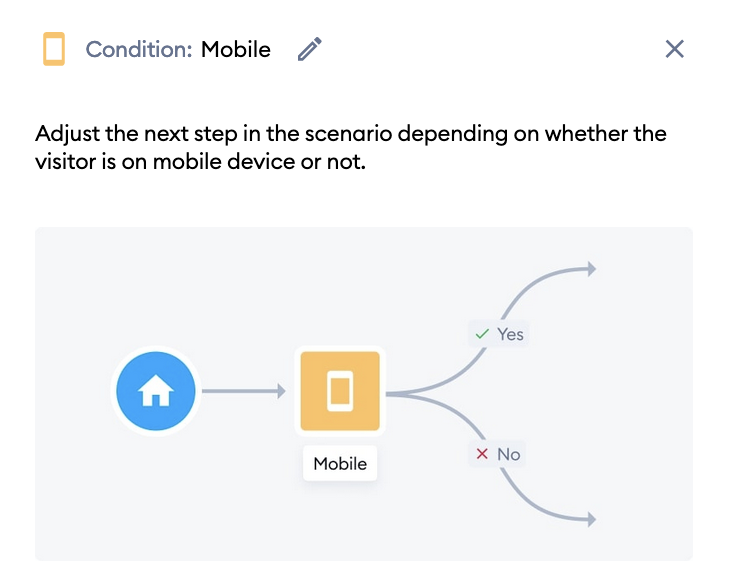Close the Condition Mobile panel
Screen dimensions: 734x584
coord(675,49)
